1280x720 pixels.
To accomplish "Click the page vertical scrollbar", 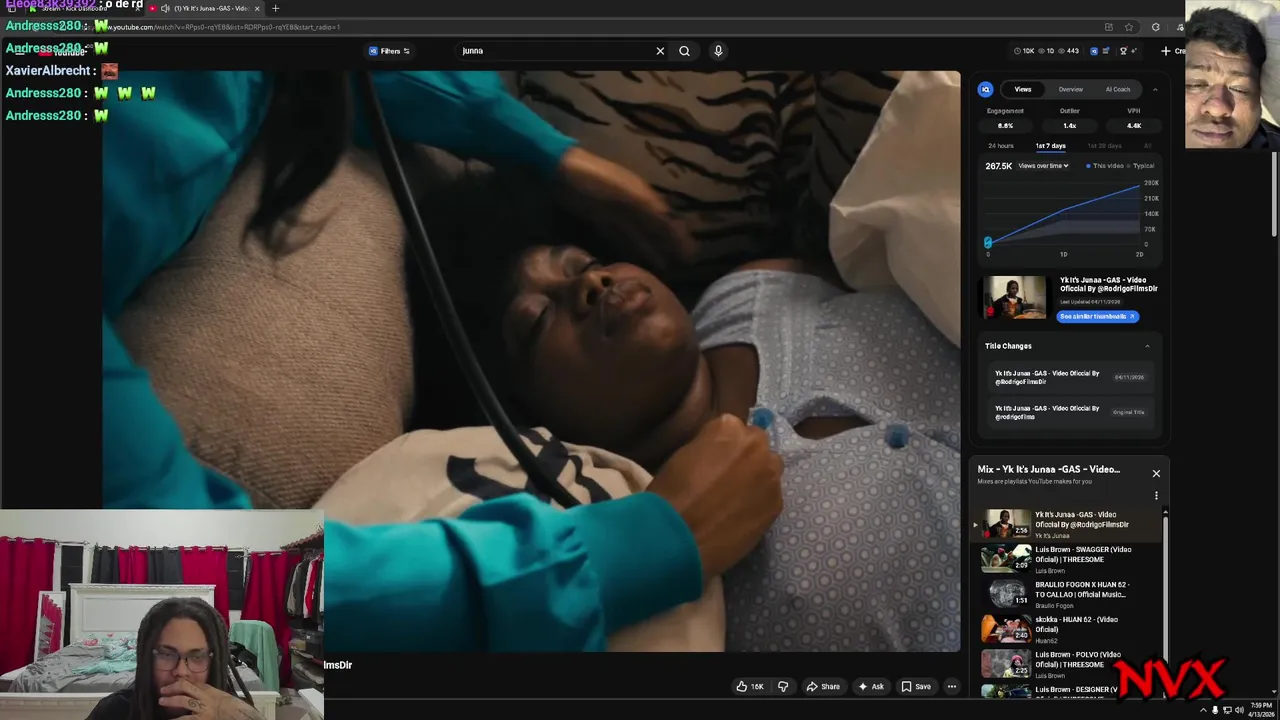I will tap(1274, 195).
